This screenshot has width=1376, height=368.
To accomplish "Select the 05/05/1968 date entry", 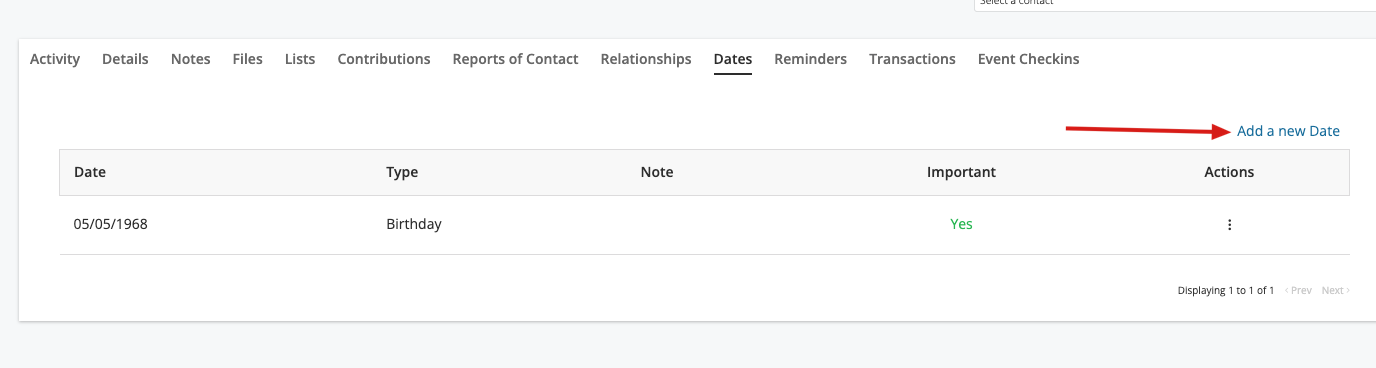I will click(x=111, y=224).
